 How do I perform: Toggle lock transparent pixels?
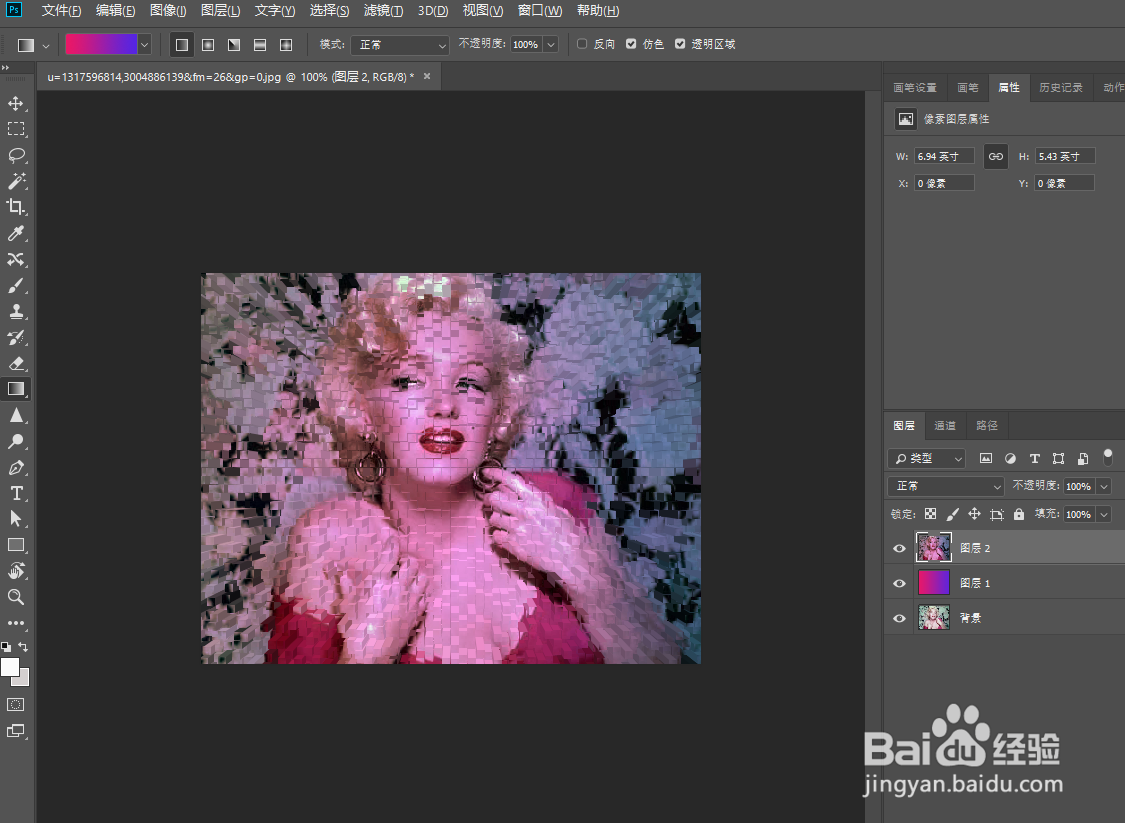click(931, 514)
